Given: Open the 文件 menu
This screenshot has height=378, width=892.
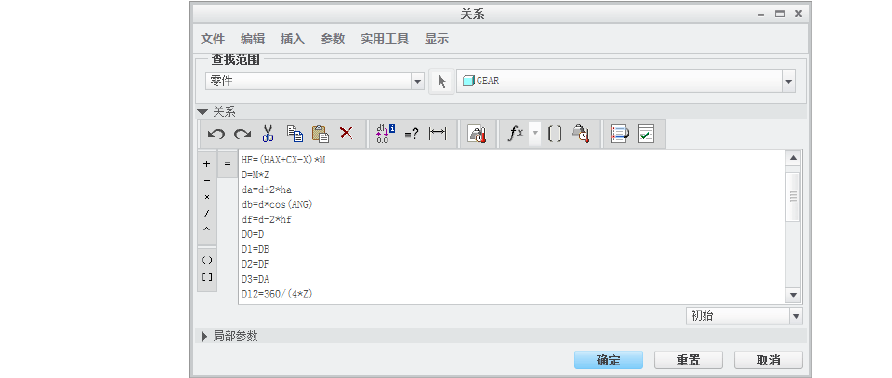Looking at the screenshot, I should (x=213, y=39).
